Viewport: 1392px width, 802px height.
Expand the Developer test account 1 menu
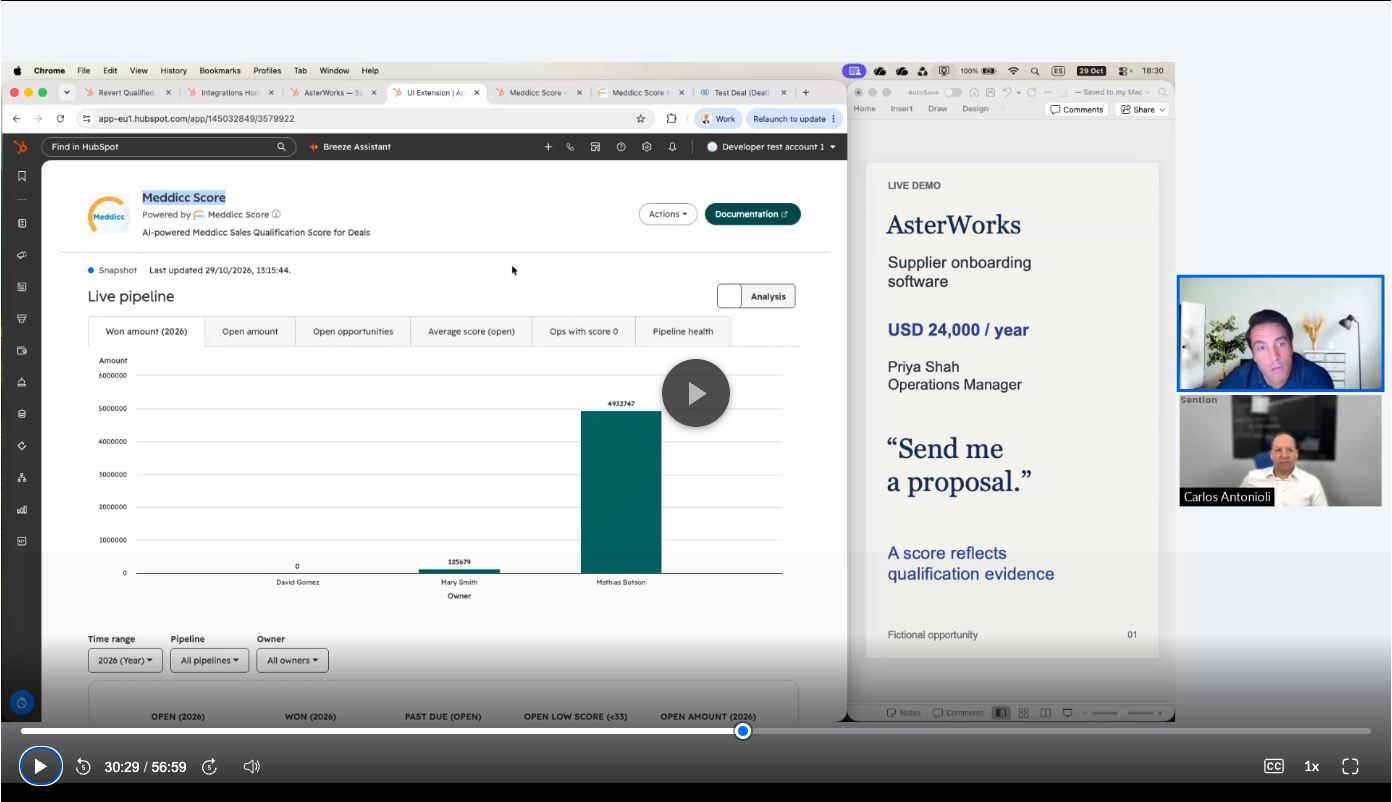point(771,147)
